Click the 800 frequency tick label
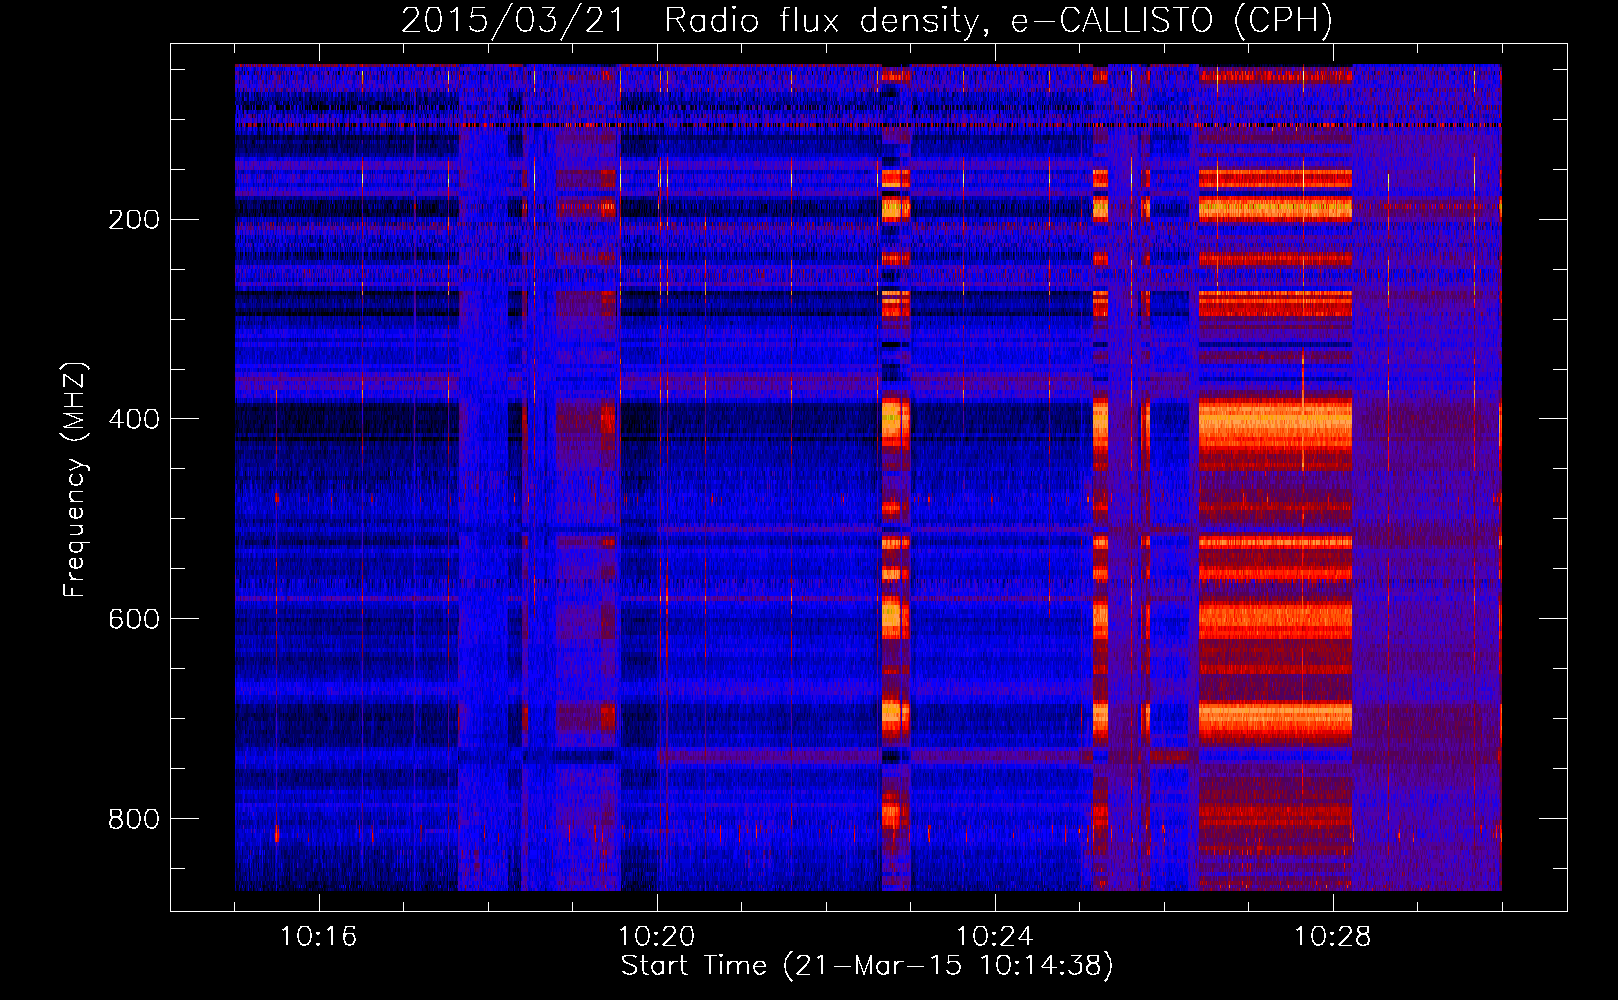Screen dimensions: 1618x1000 point(133,819)
